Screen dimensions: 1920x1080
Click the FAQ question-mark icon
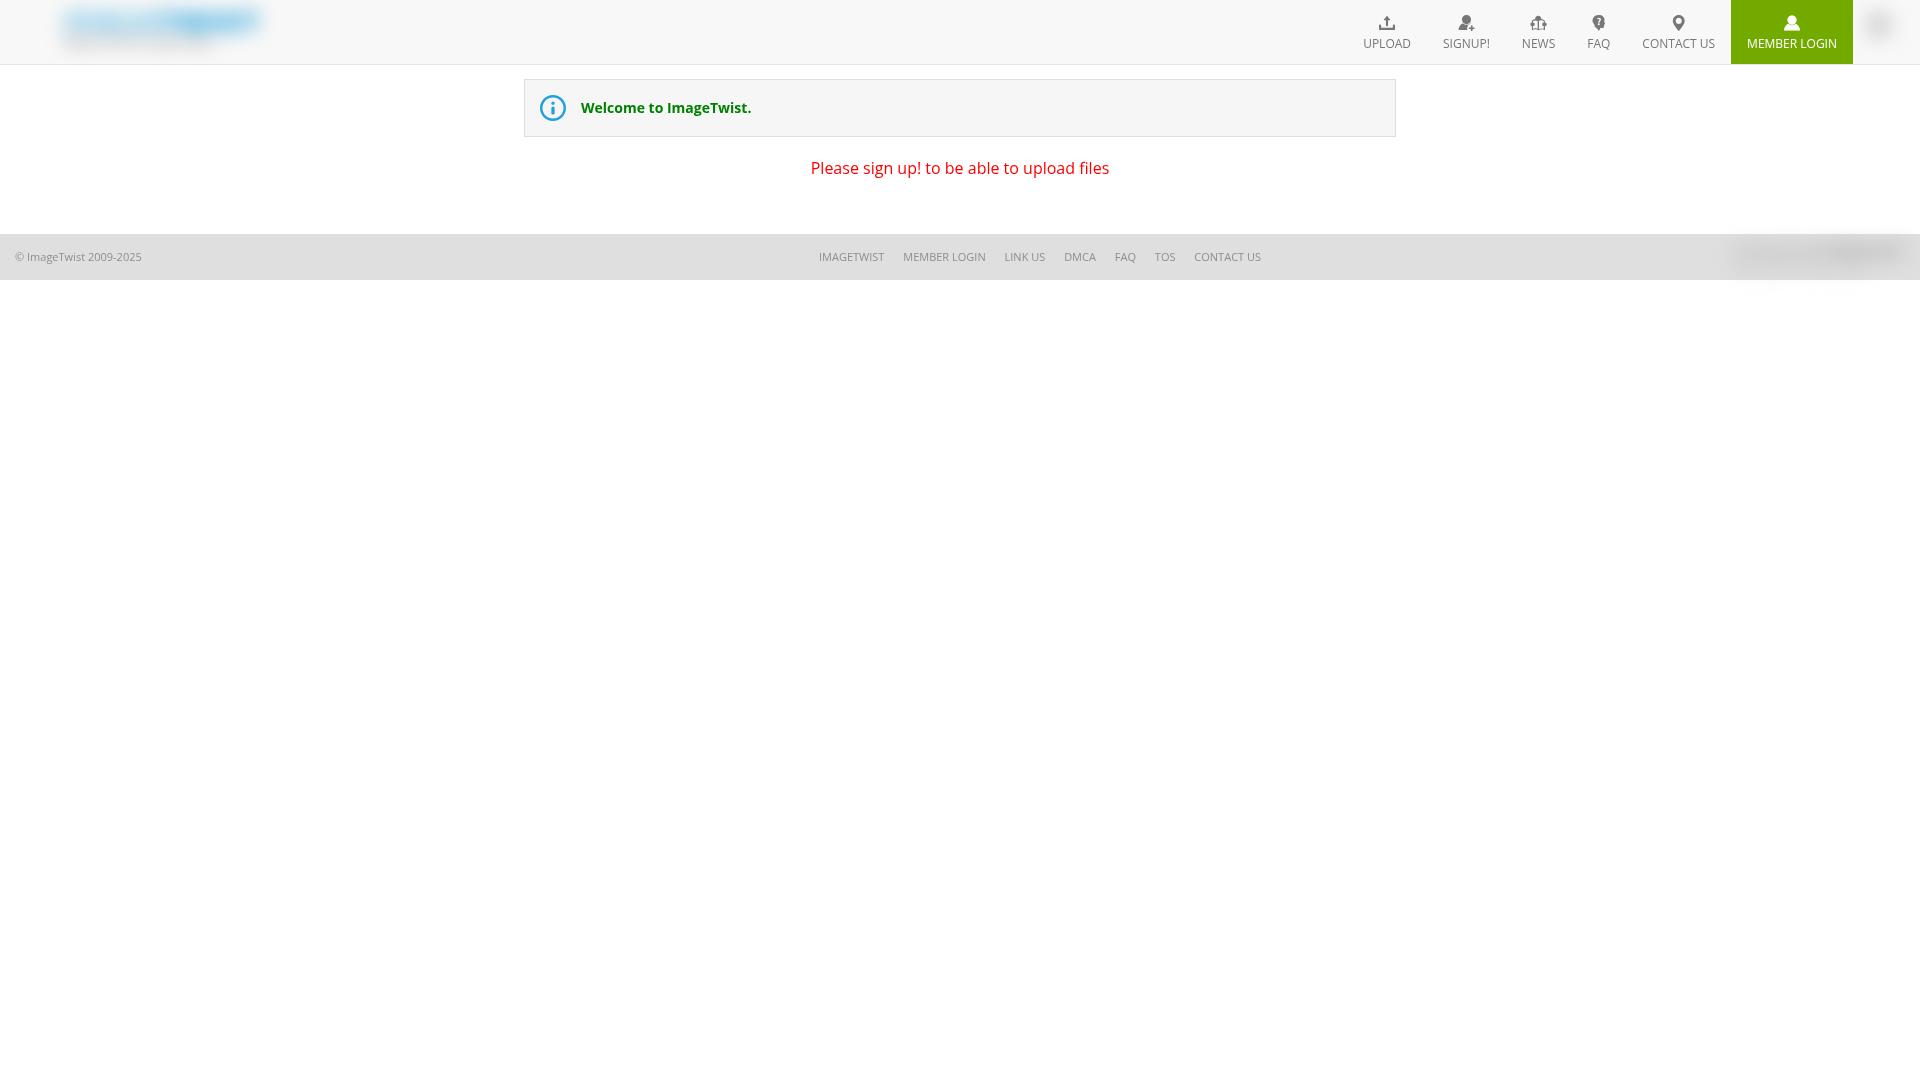pos(1598,22)
